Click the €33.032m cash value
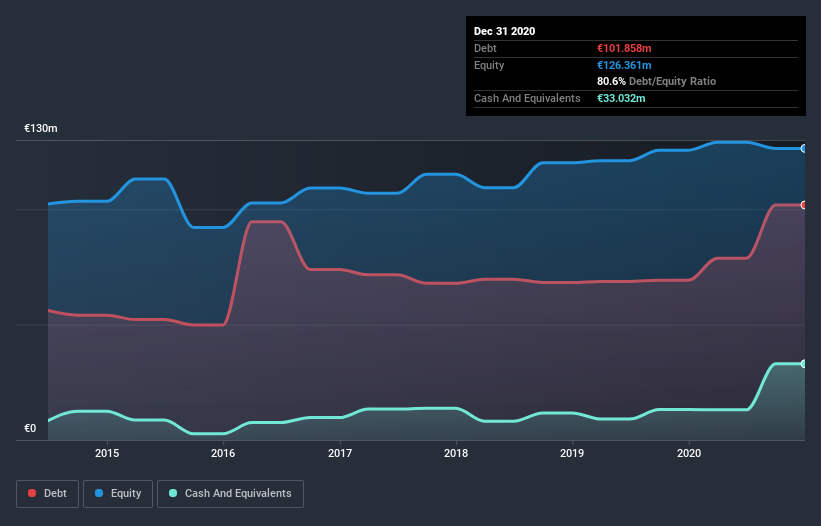Image resolution: width=821 pixels, height=526 pixels. click(x=621, y=98)
